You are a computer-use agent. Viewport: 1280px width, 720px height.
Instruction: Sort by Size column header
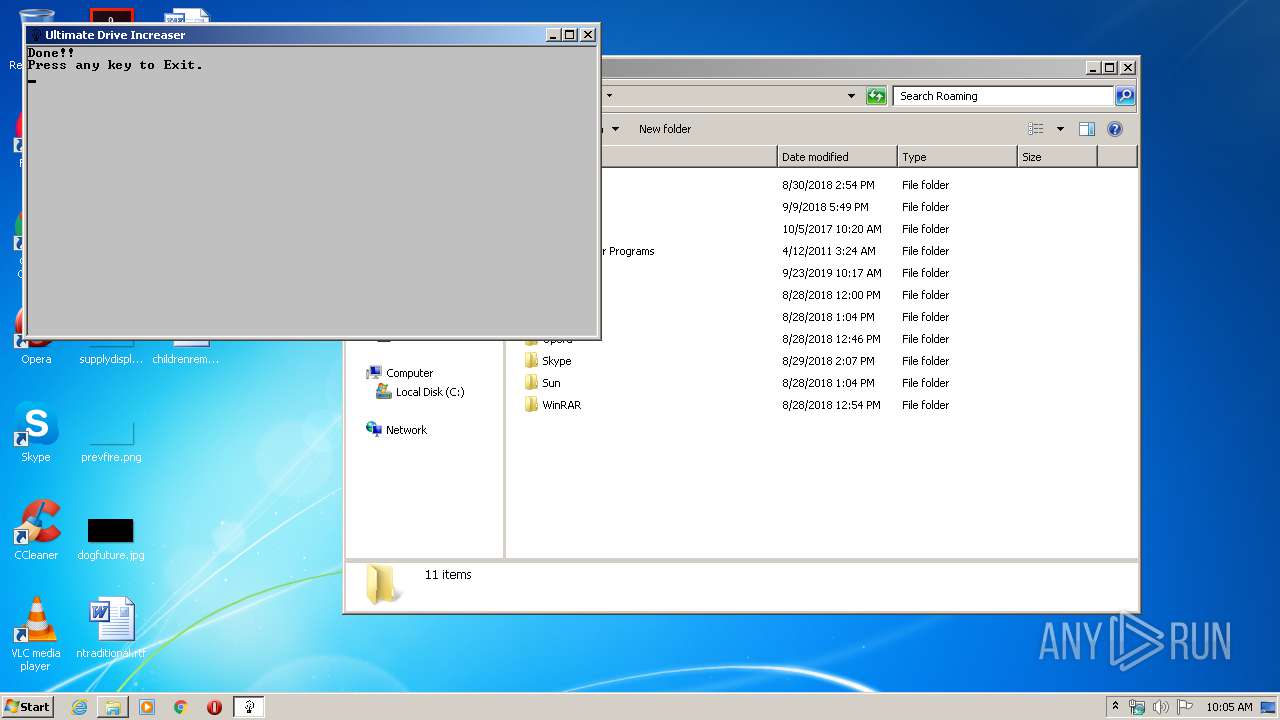pos(1057,157)
